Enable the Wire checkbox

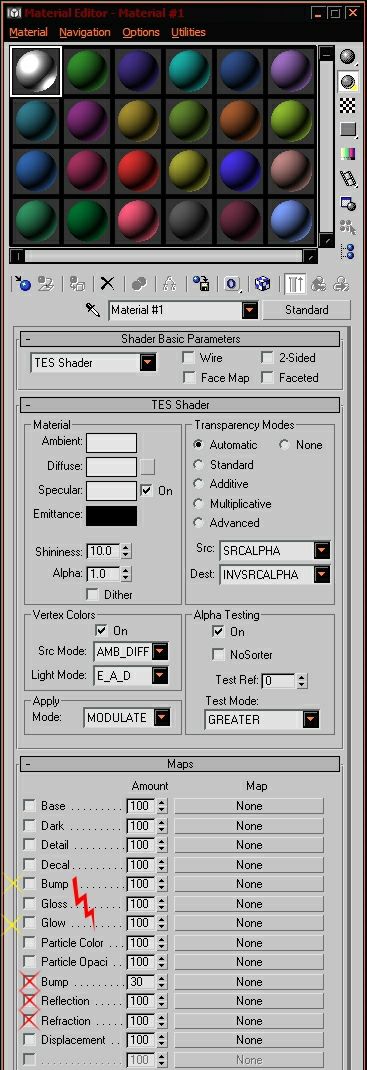click(x=188, y=358)
